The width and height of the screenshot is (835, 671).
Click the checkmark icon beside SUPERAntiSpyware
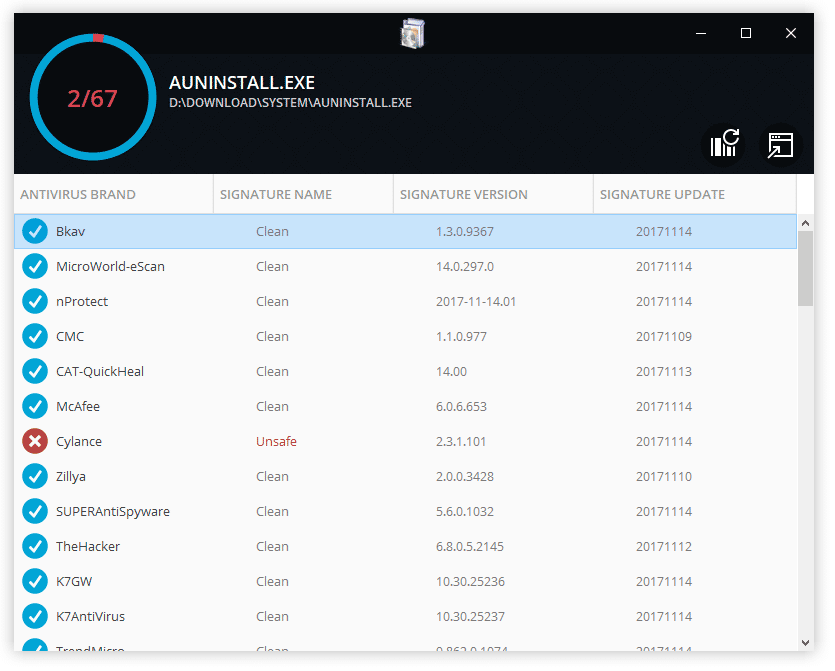click(x=35, y=512)
